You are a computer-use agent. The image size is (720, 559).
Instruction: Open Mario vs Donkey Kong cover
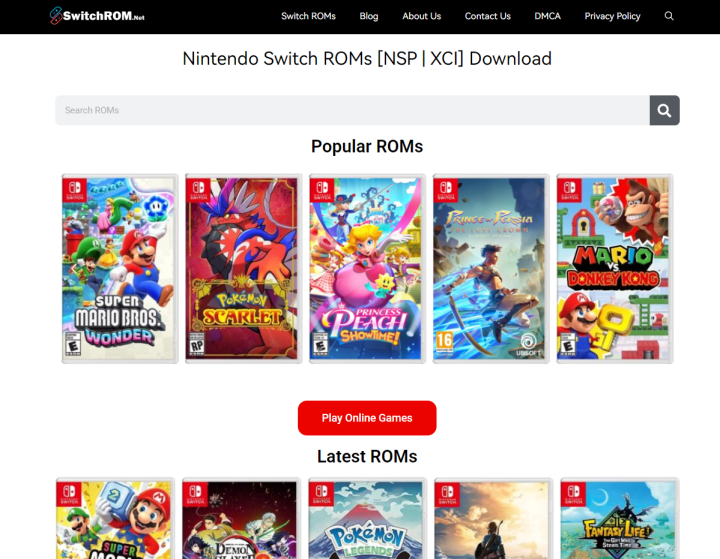pyautogui.click(x=614, y=269)
